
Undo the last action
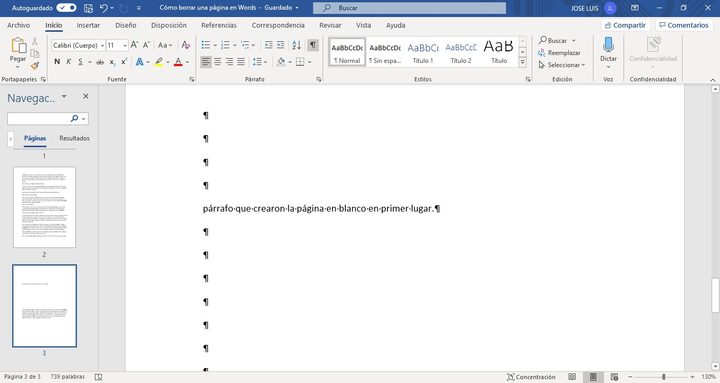(x=104, y=8)
